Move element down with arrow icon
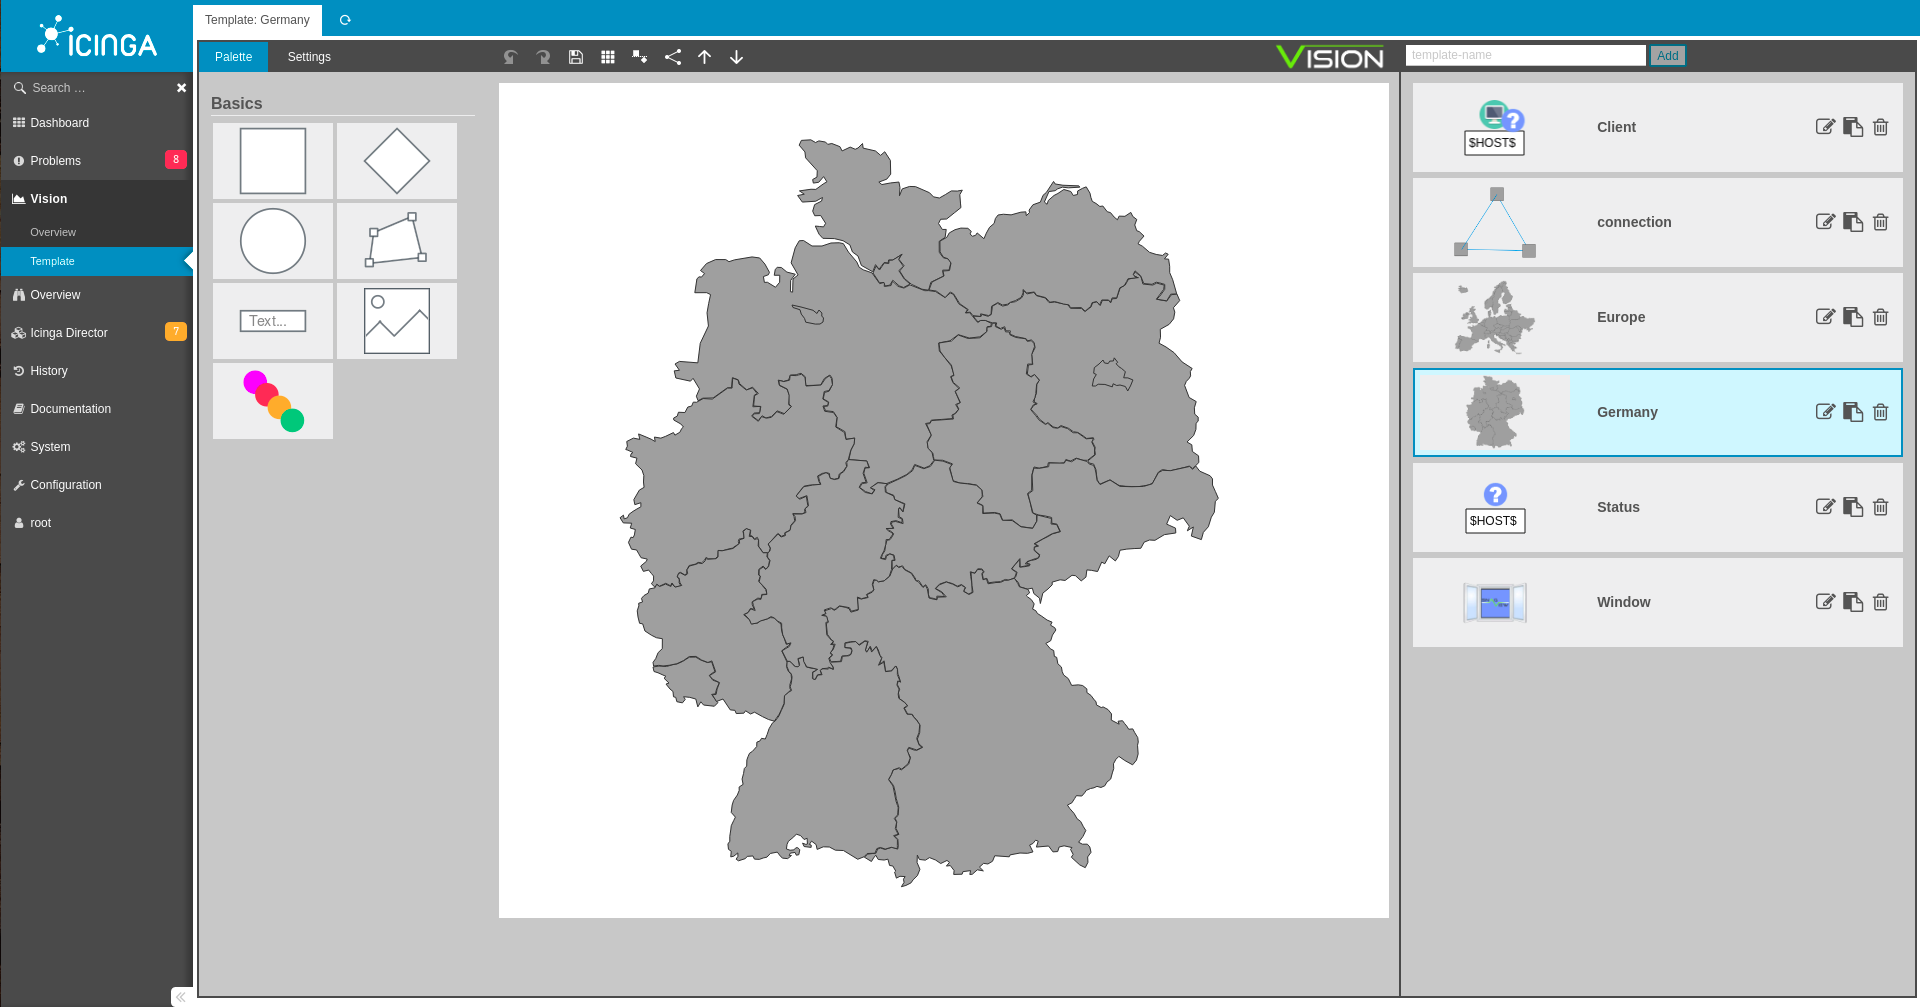The height and width of the screenshot is (1007, 1920). [x=737, y=57]
